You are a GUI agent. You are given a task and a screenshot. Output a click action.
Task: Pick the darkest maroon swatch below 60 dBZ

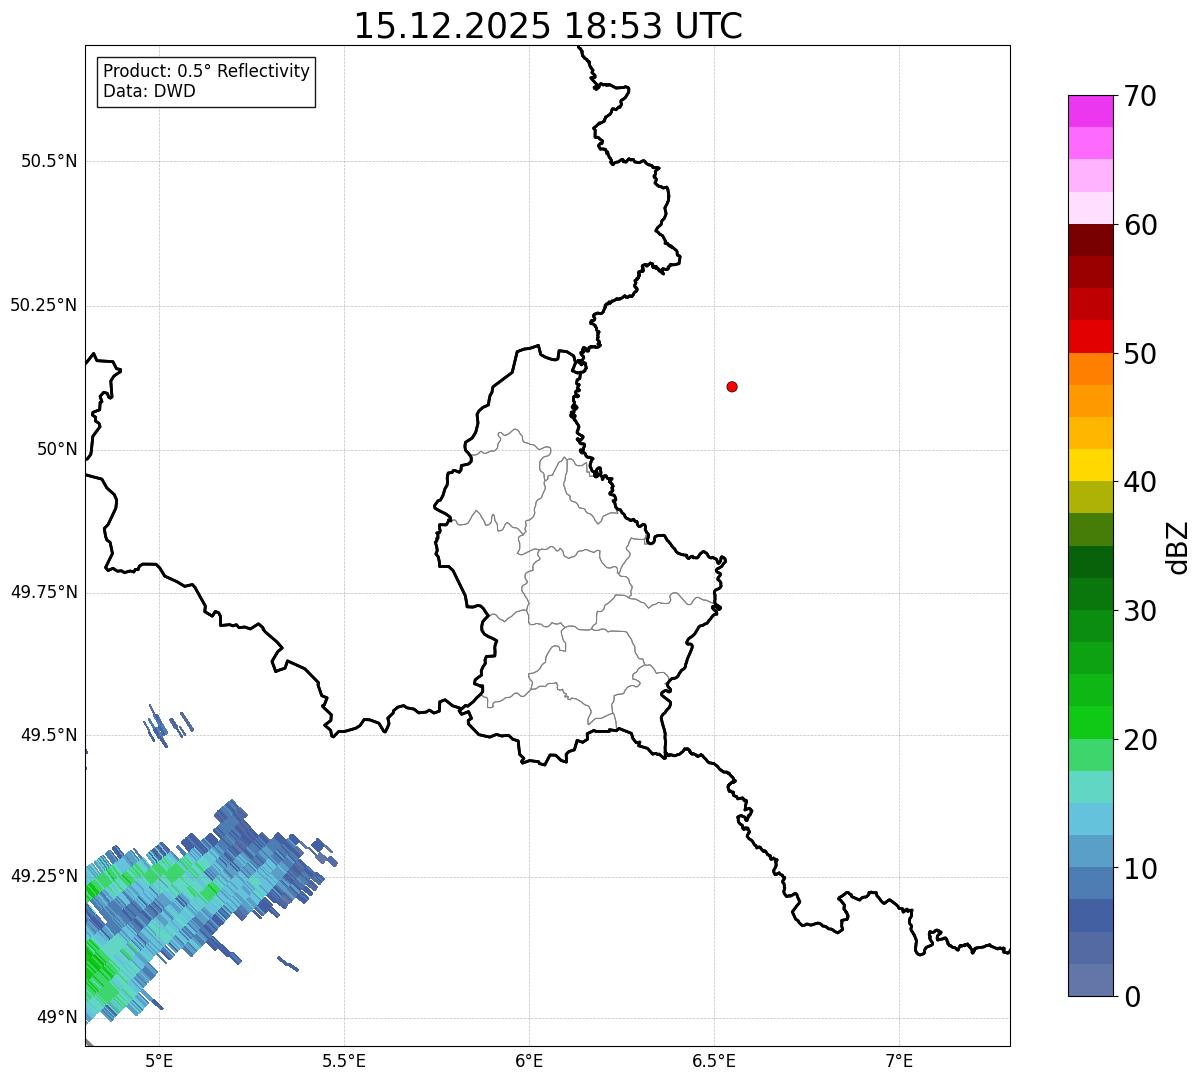pos(1090,240)
